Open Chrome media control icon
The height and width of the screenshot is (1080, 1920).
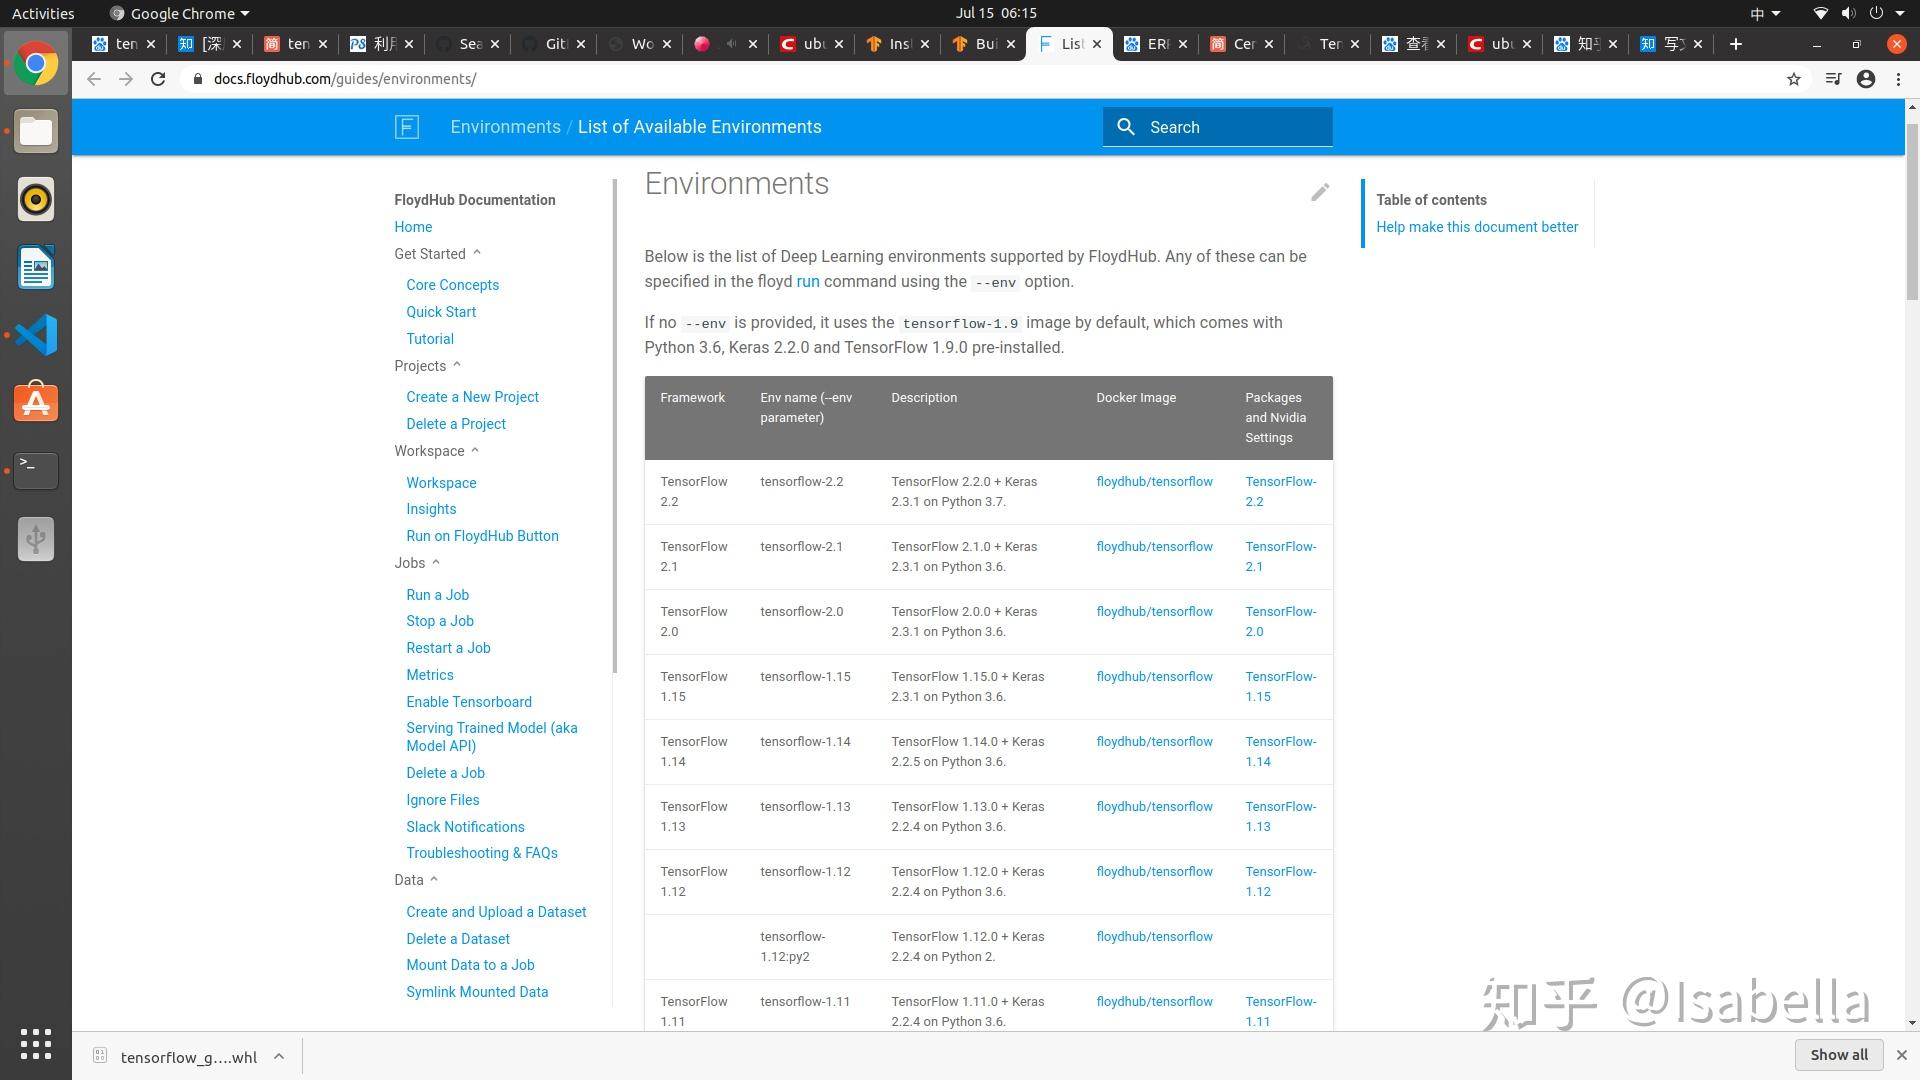[x=1833, y=79]
